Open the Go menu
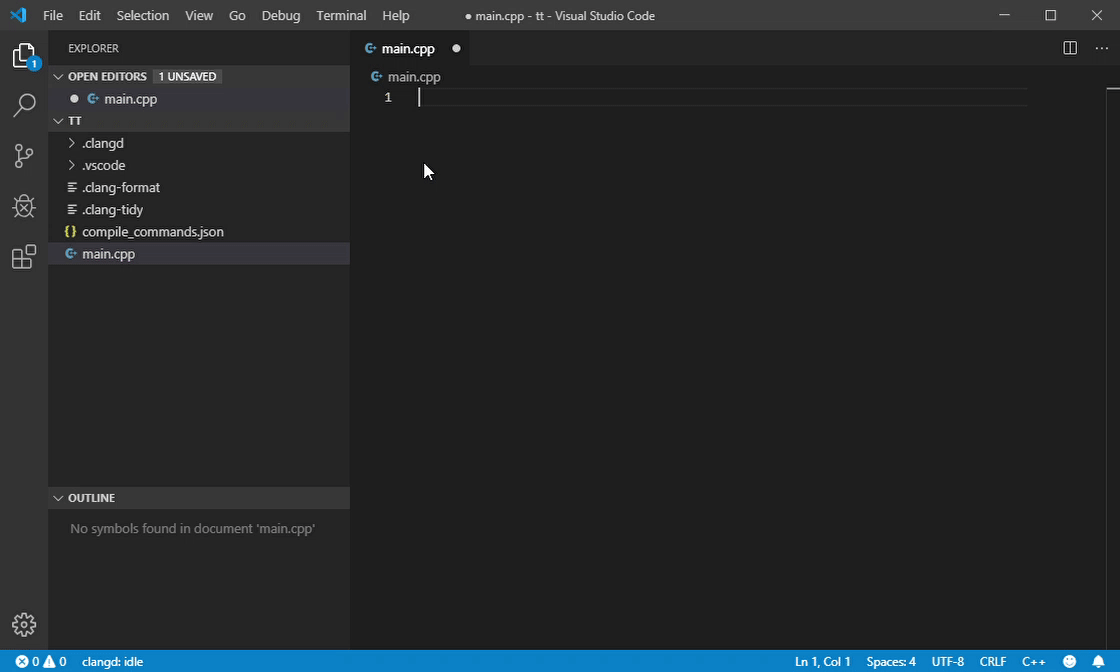This screenshot has width=1120, height=672. pyautogui.click(x=237, y=15)
